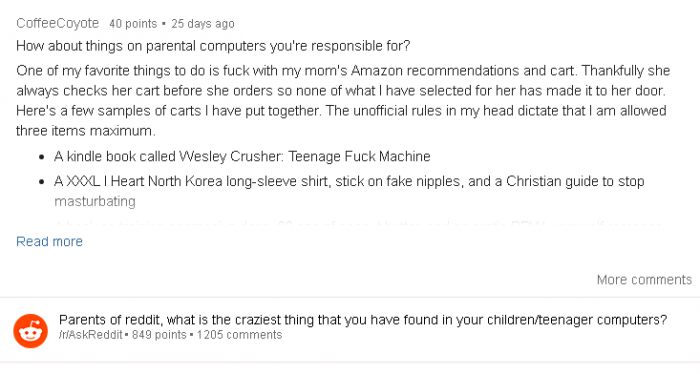
Task: Click the faded partially hidden third bullet line
Action: (357, 222)
